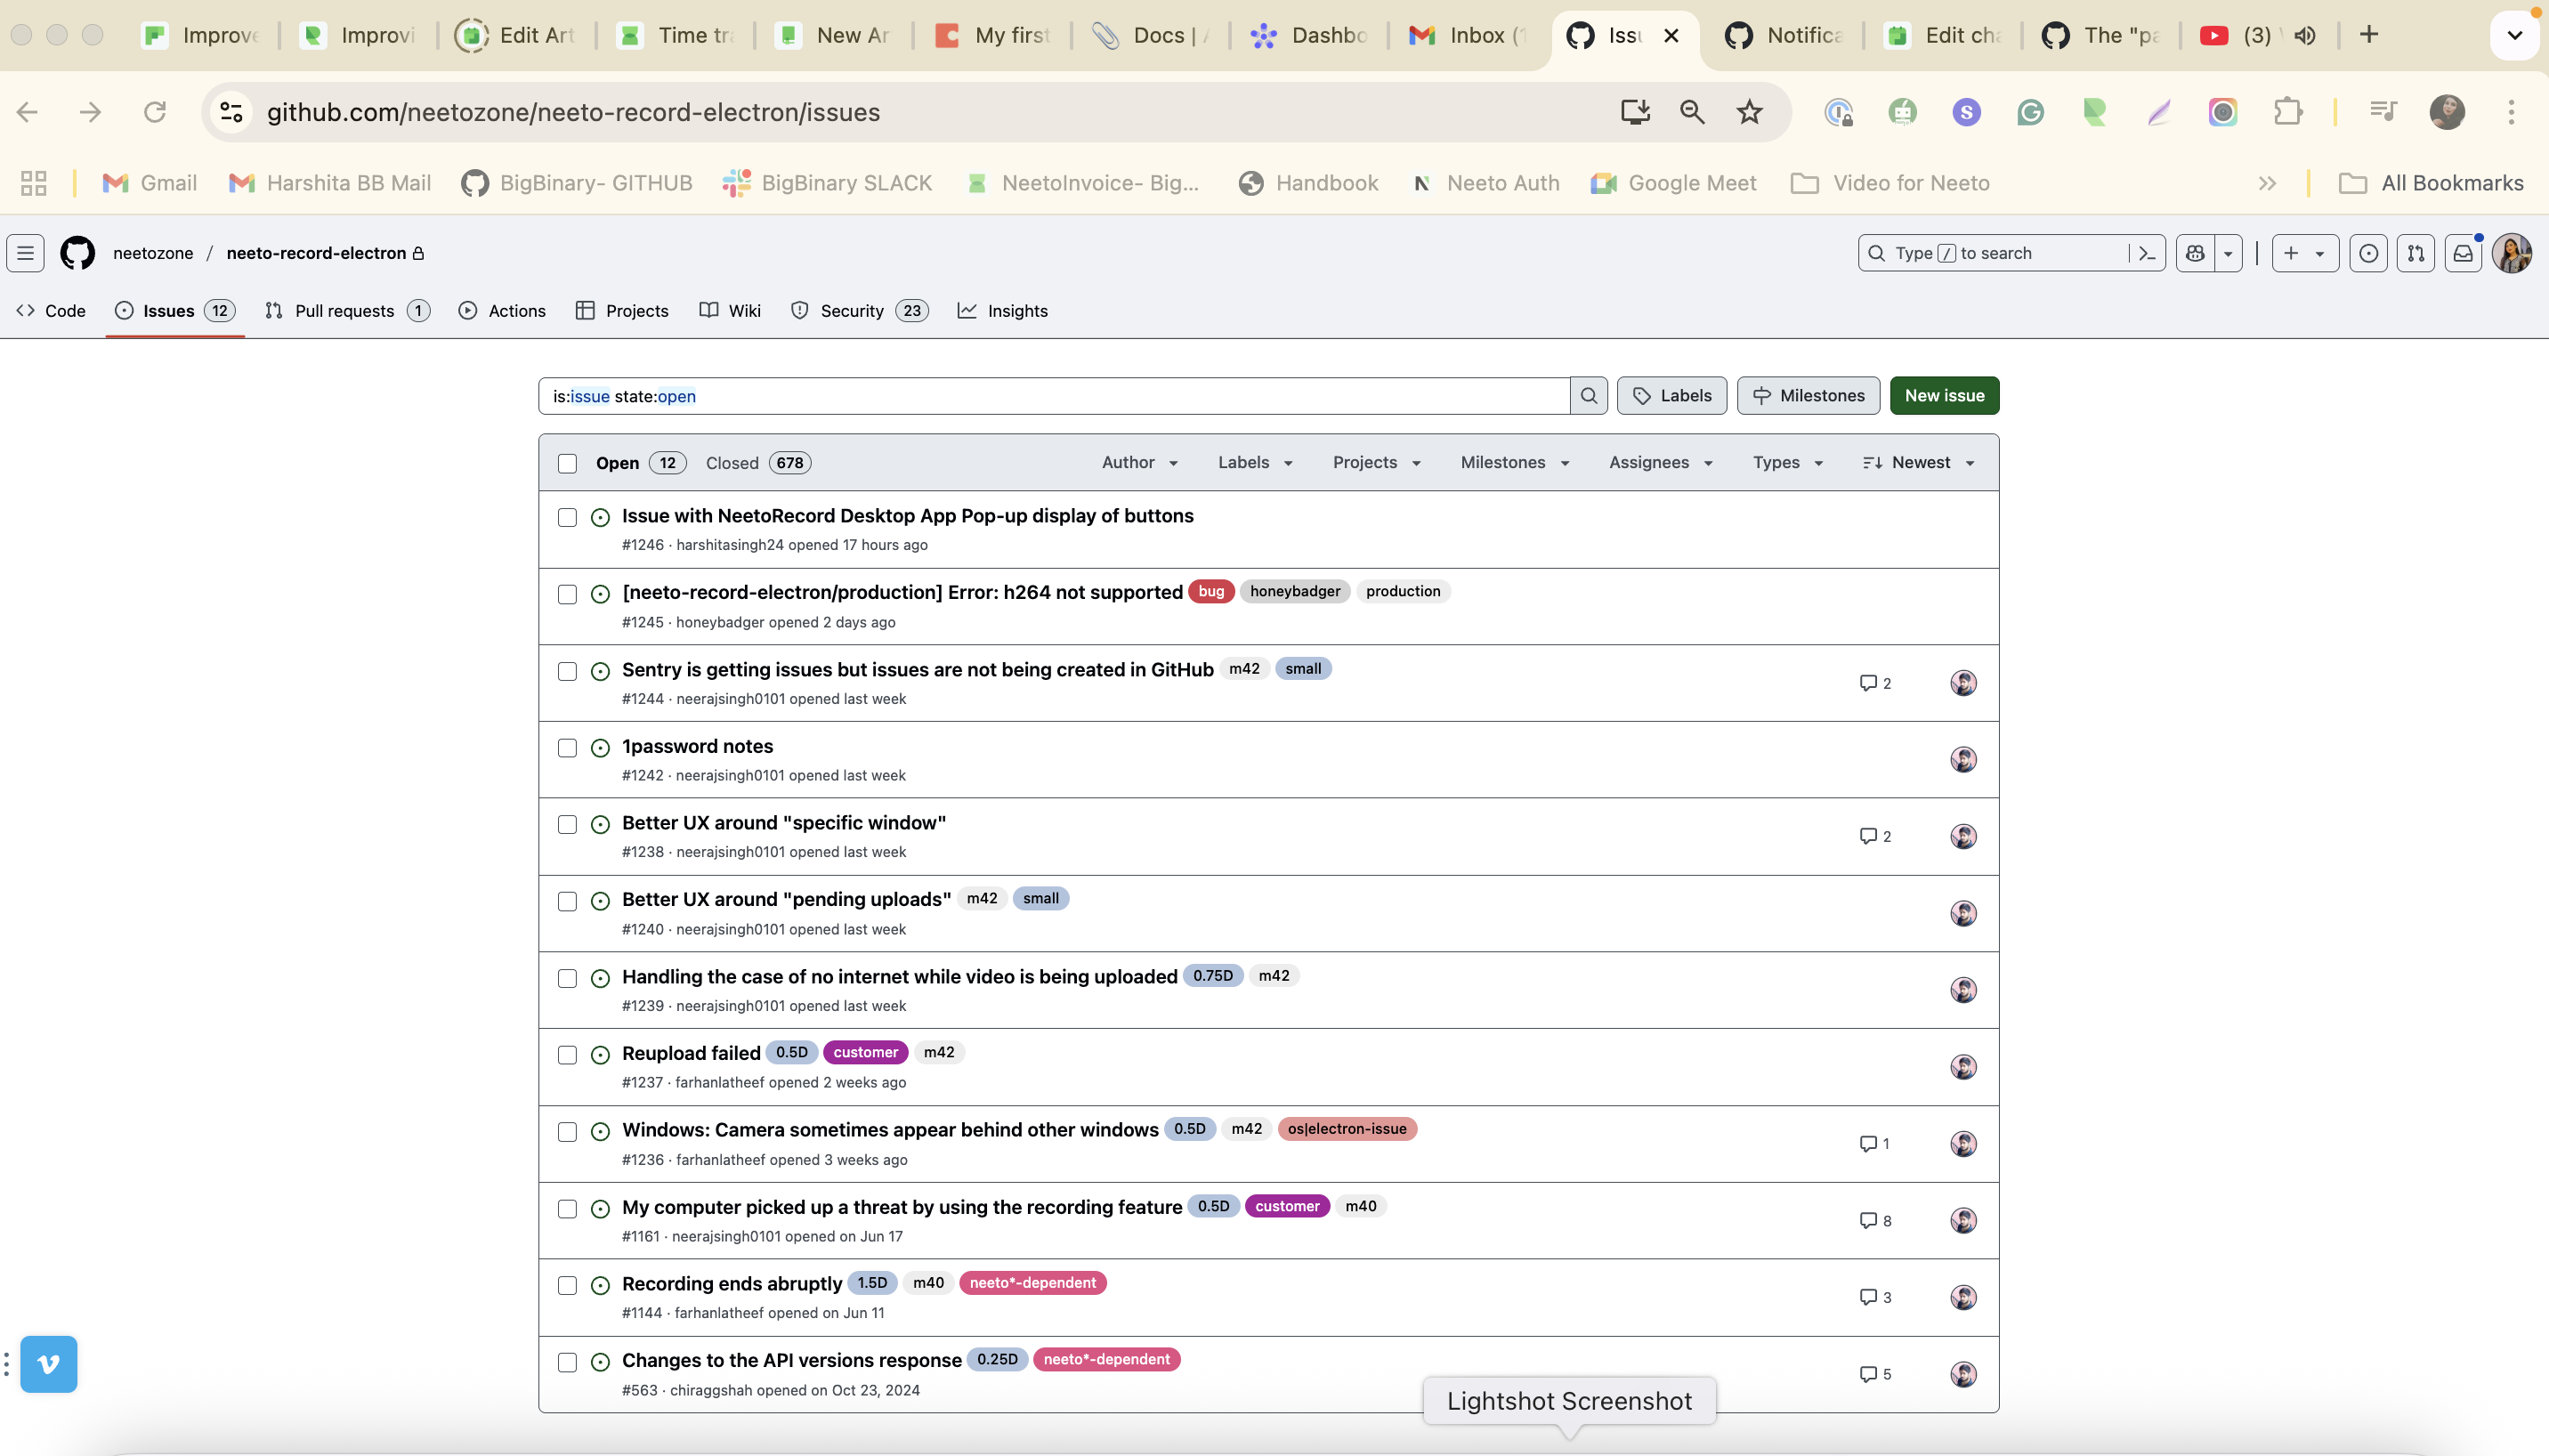Click Vimeo record widget icon

[48, 1363]
